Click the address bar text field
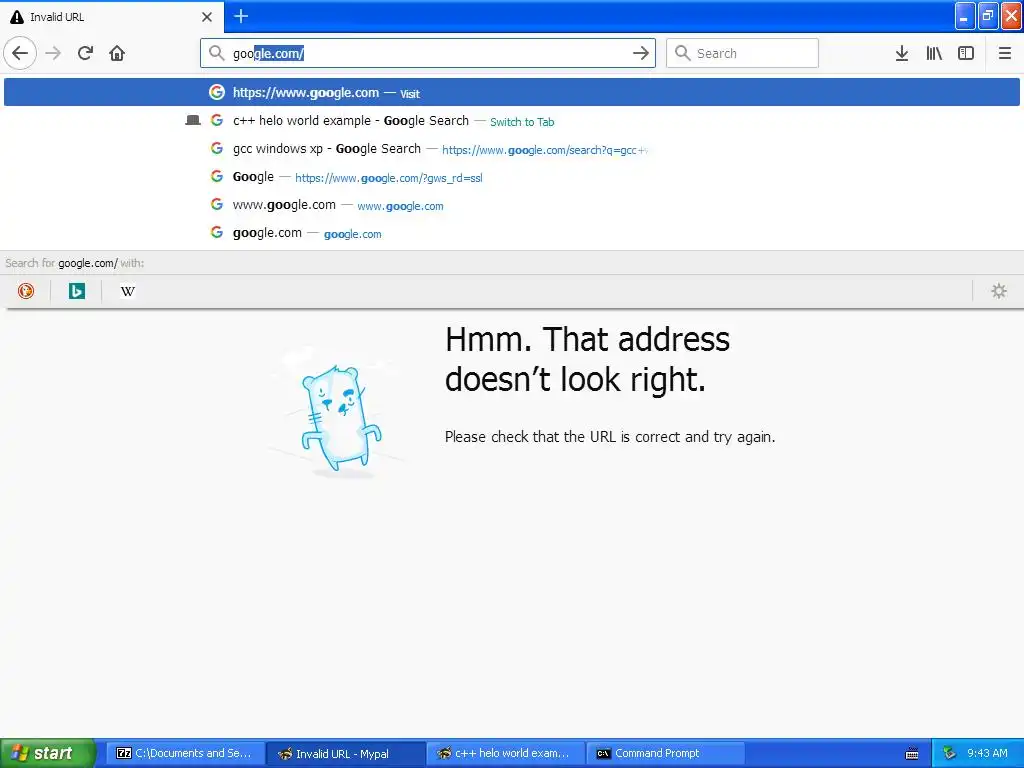 coord(428,53)
